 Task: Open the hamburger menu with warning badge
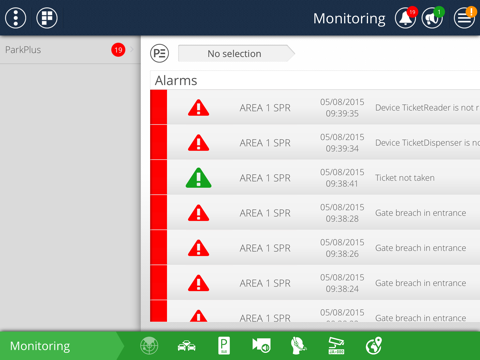[x=464, y=18]
